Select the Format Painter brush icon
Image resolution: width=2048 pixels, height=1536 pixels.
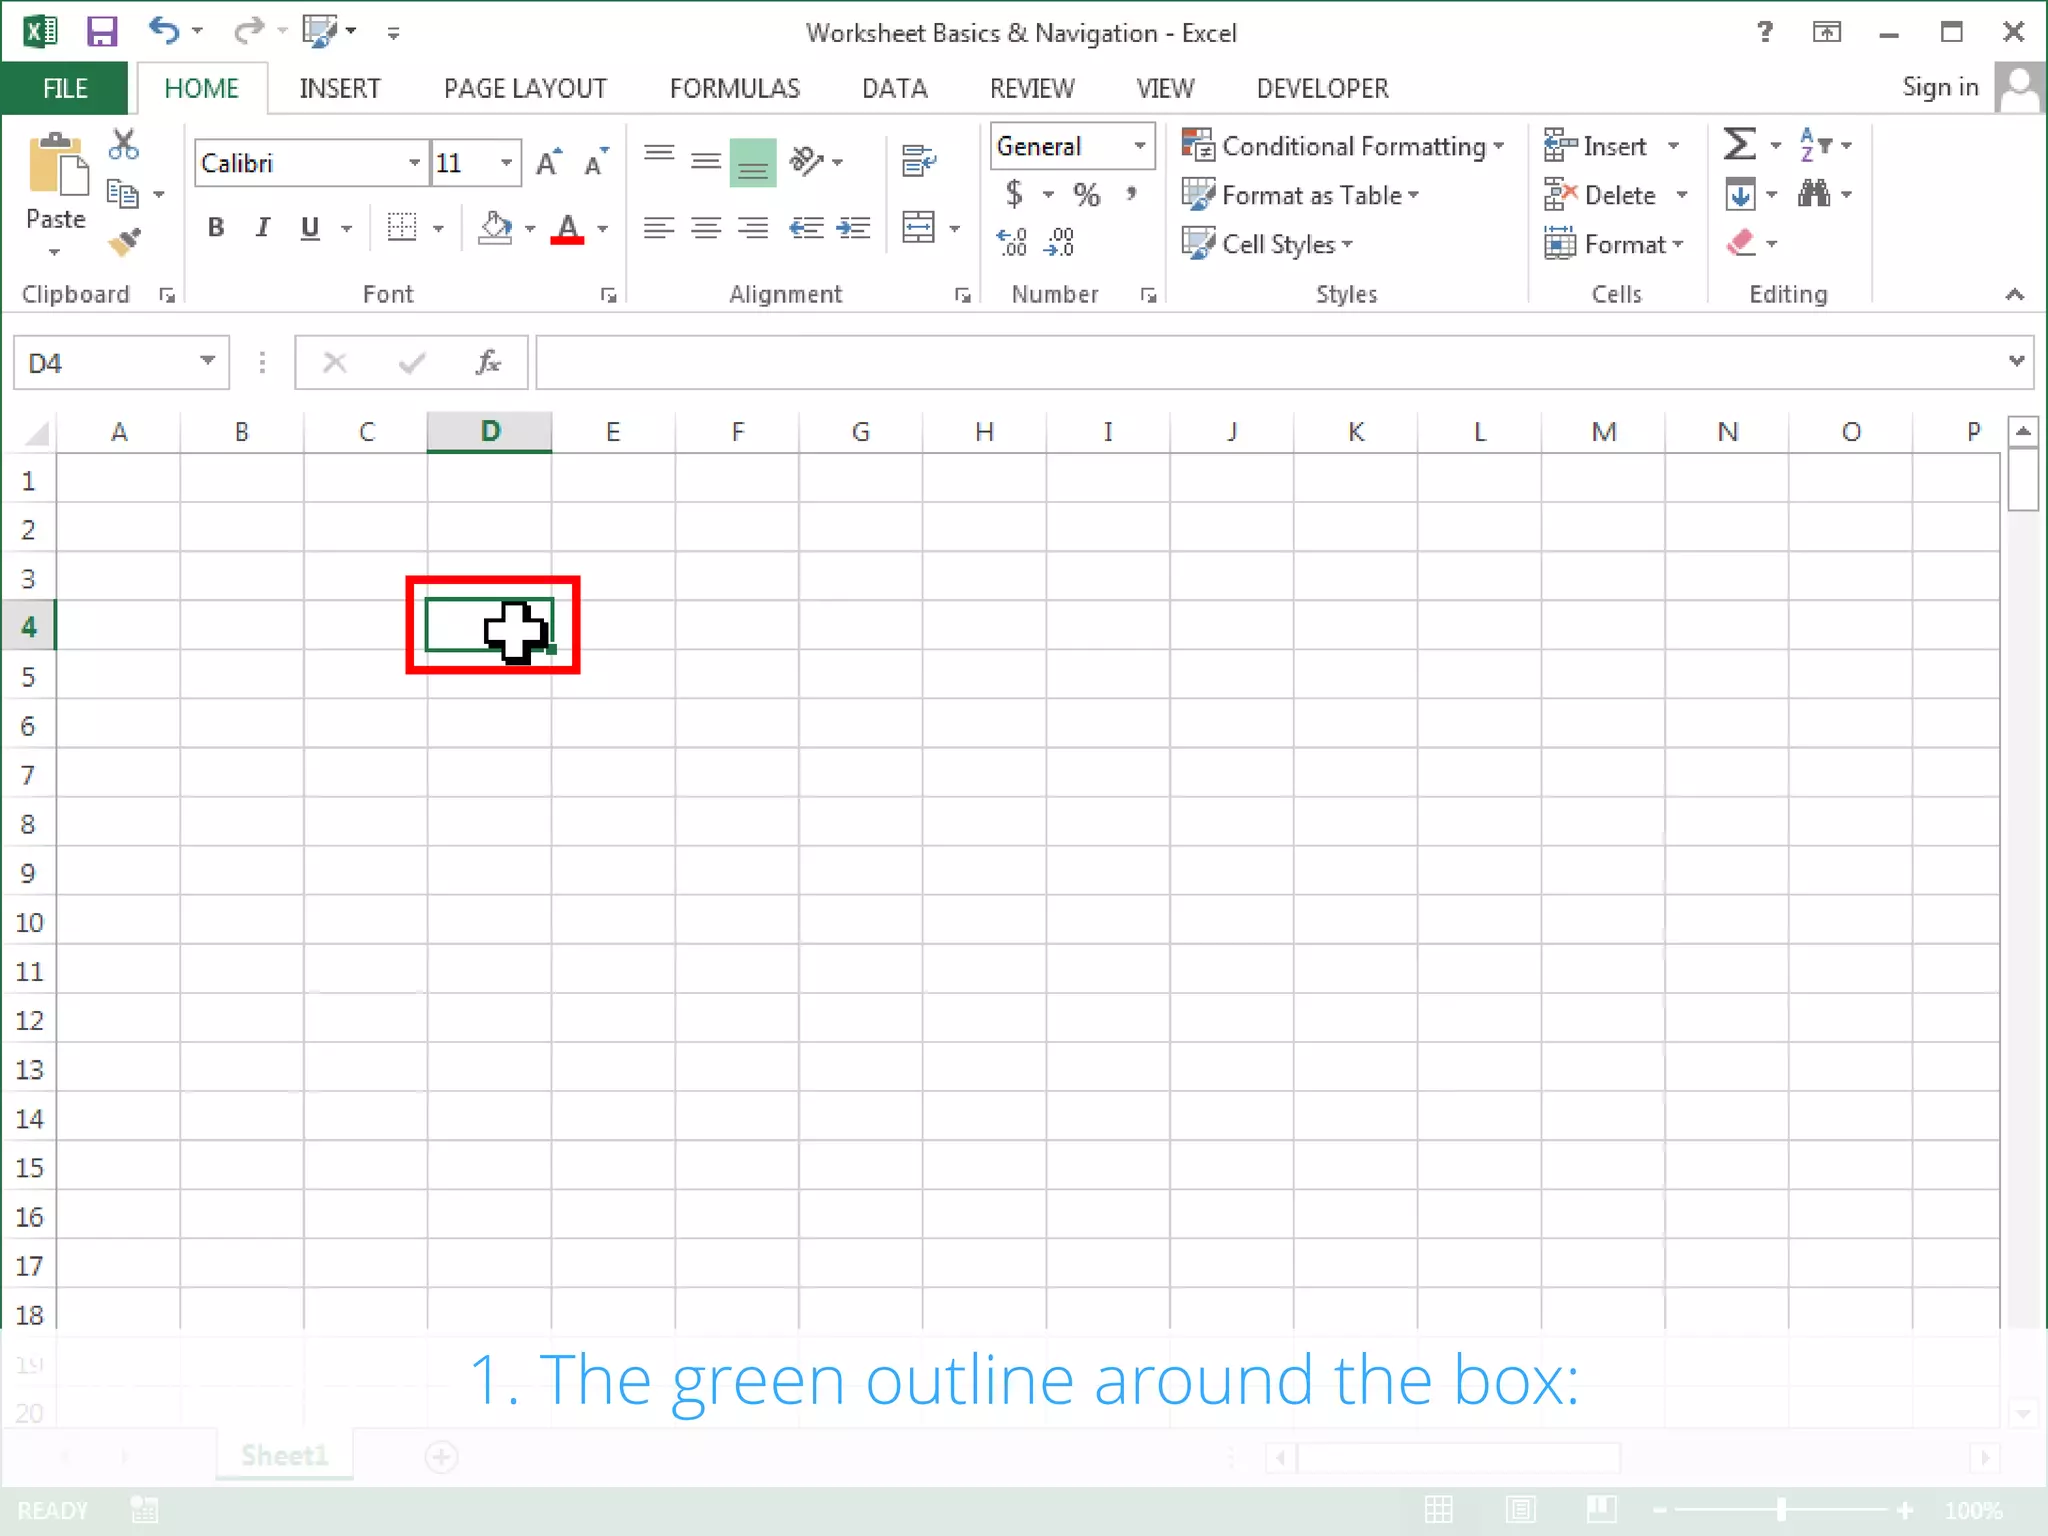tap(124, 241)
